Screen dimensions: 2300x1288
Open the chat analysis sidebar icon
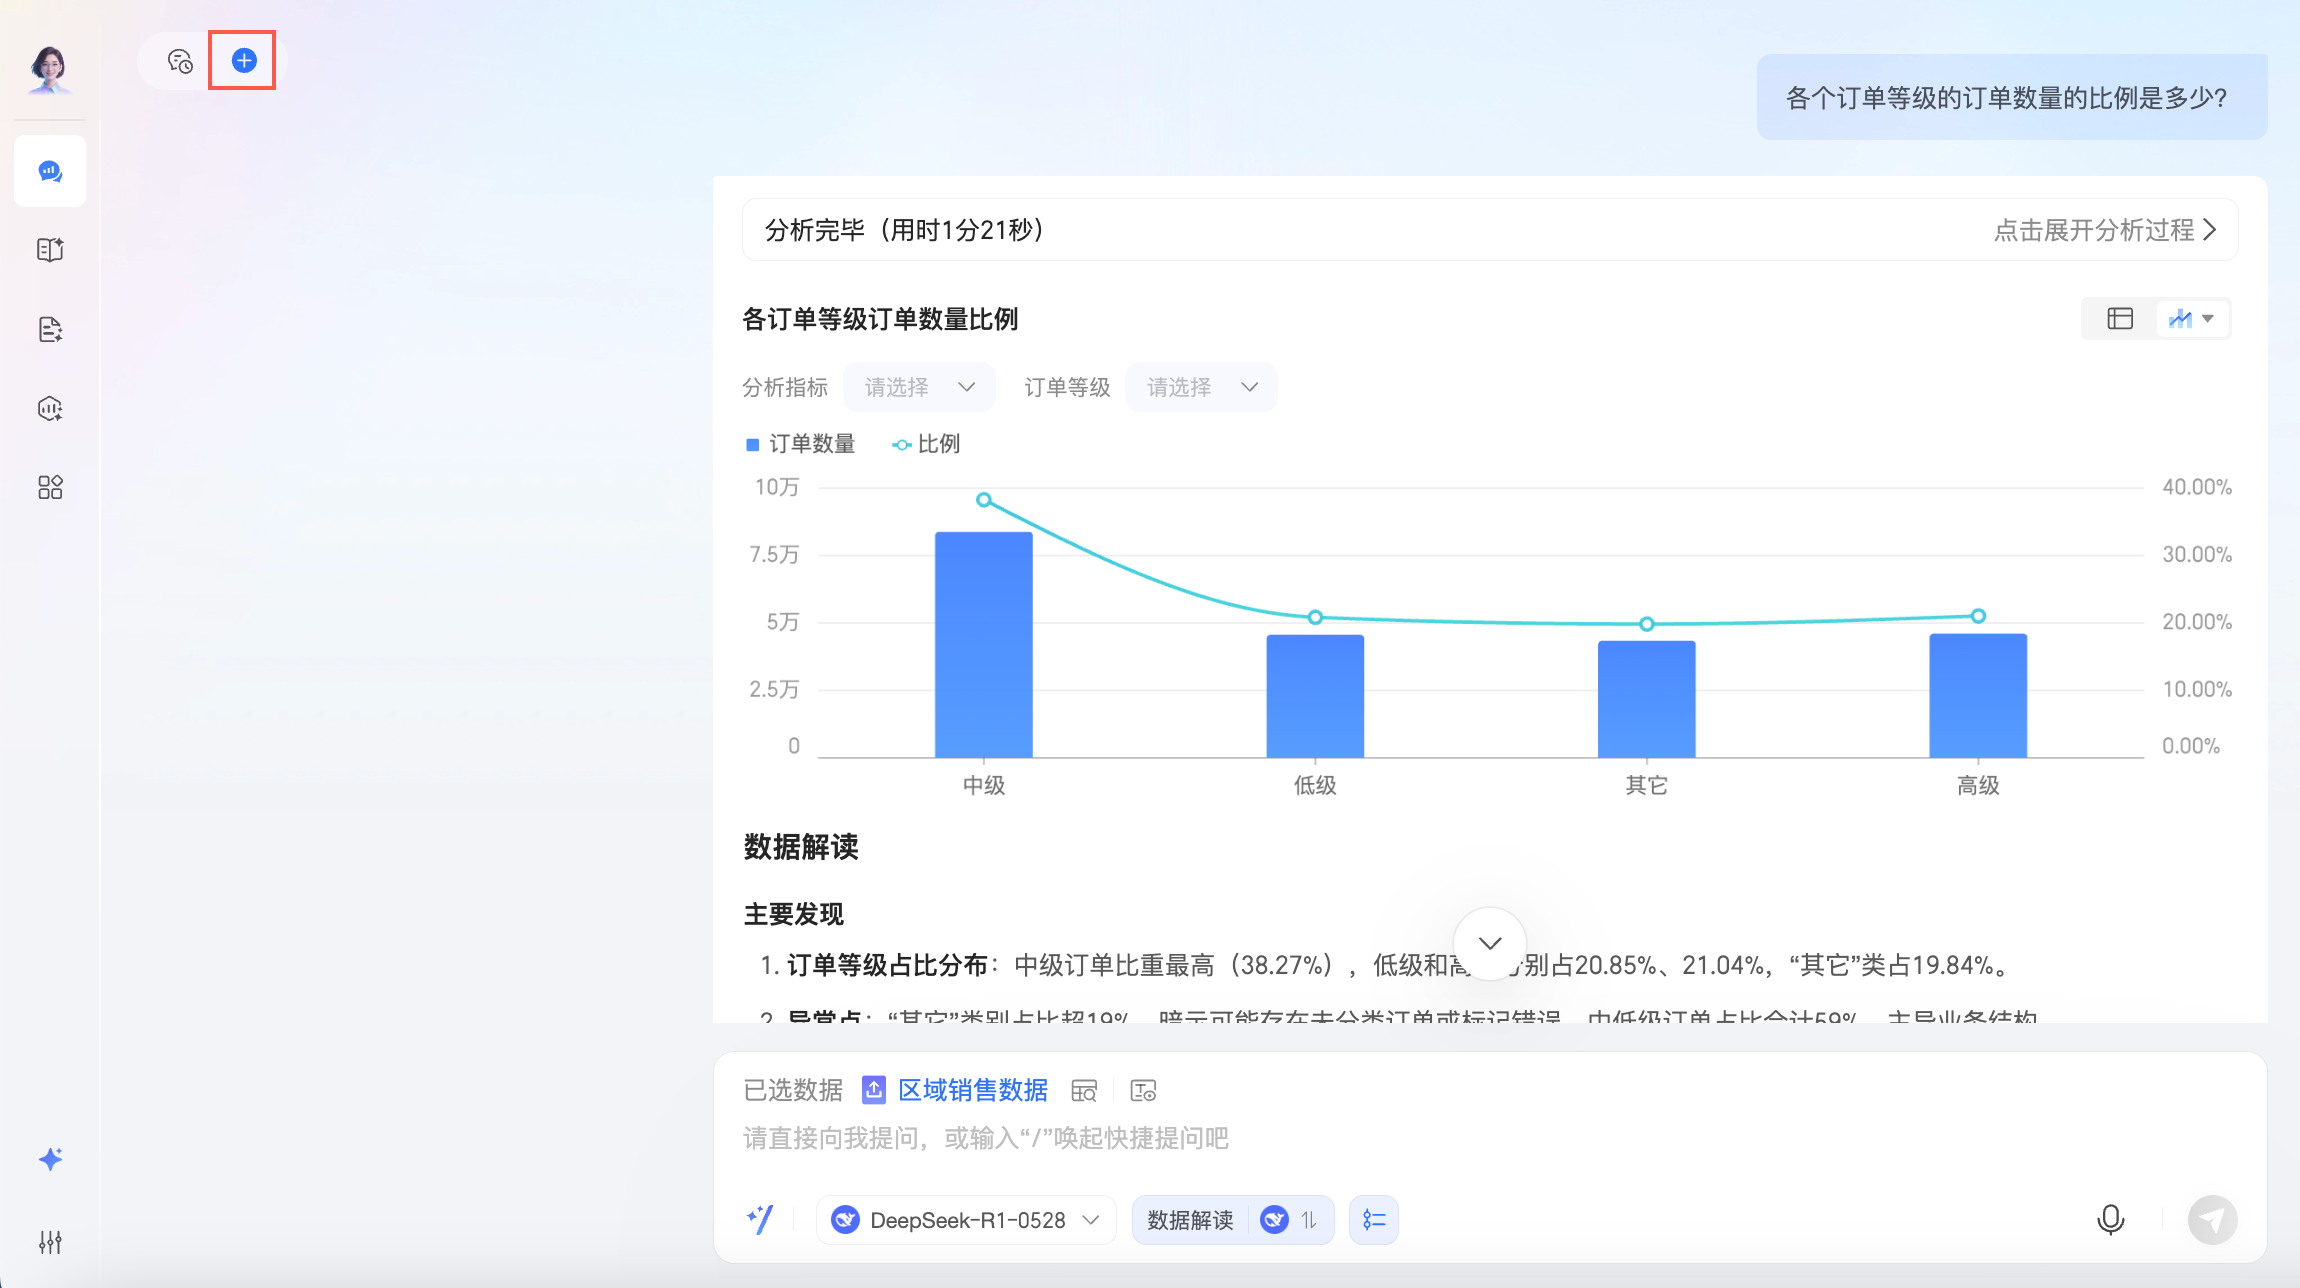[x=50, y=171]
